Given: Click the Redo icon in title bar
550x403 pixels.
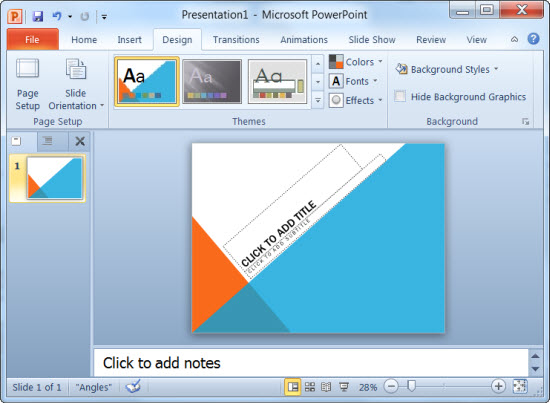Looking at the screenshot, I should (84, 16).
